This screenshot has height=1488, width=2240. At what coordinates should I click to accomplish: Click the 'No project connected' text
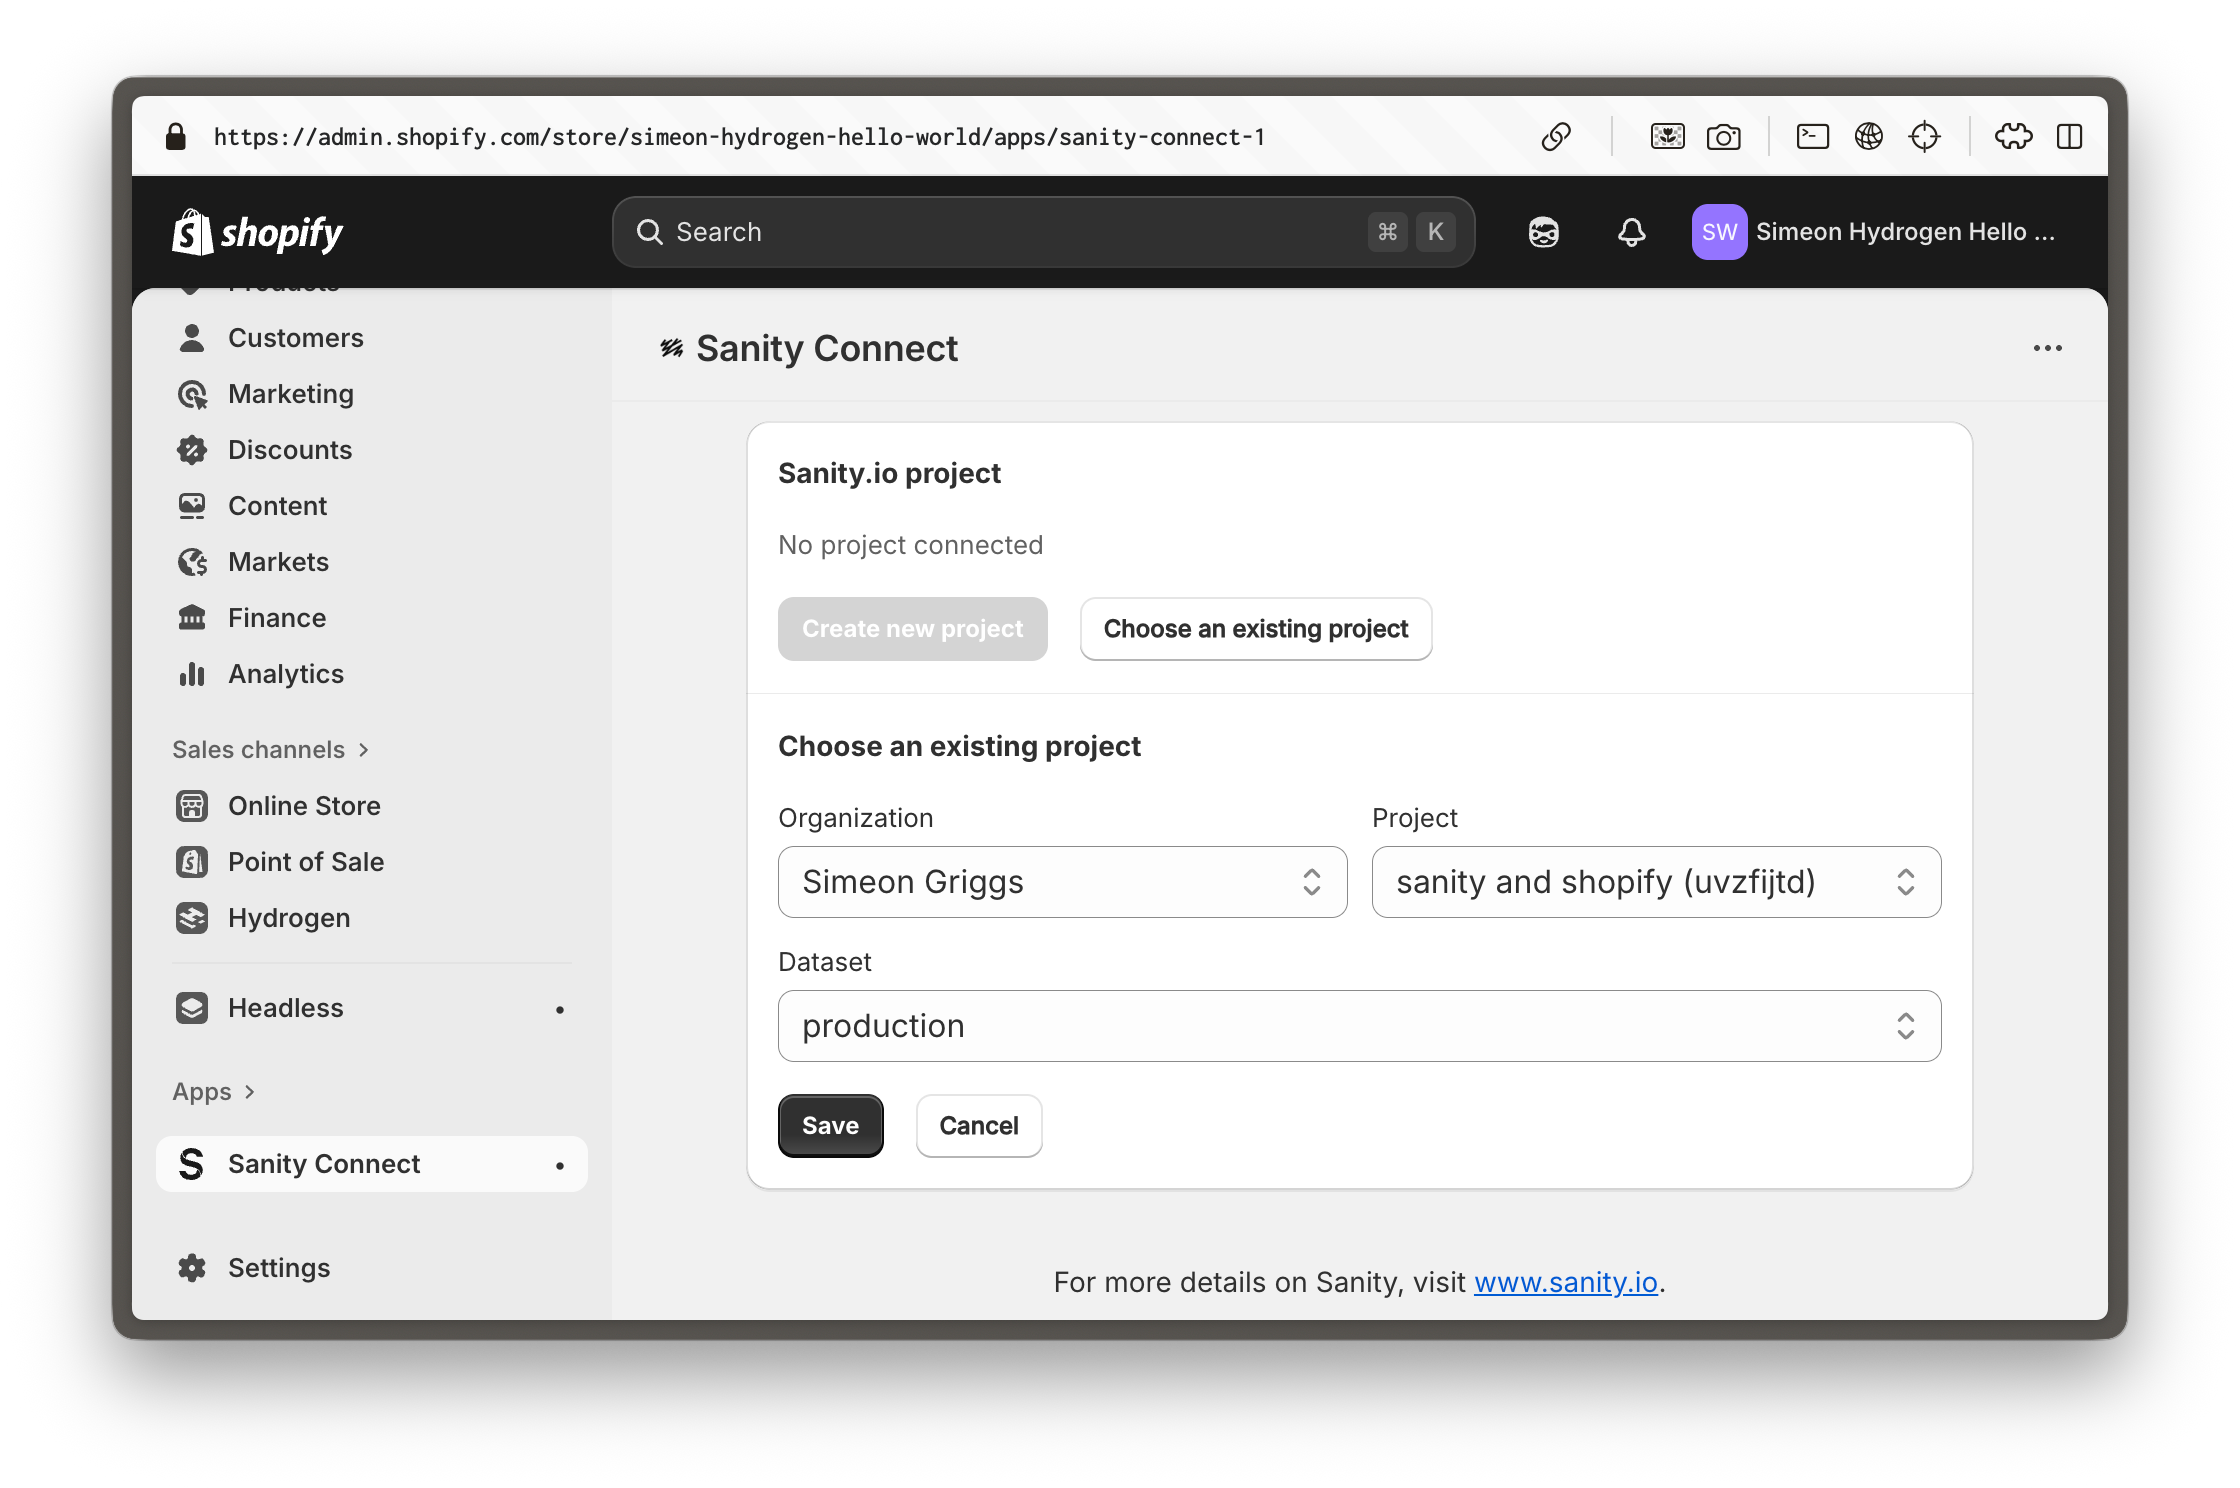tap(910, 545)
